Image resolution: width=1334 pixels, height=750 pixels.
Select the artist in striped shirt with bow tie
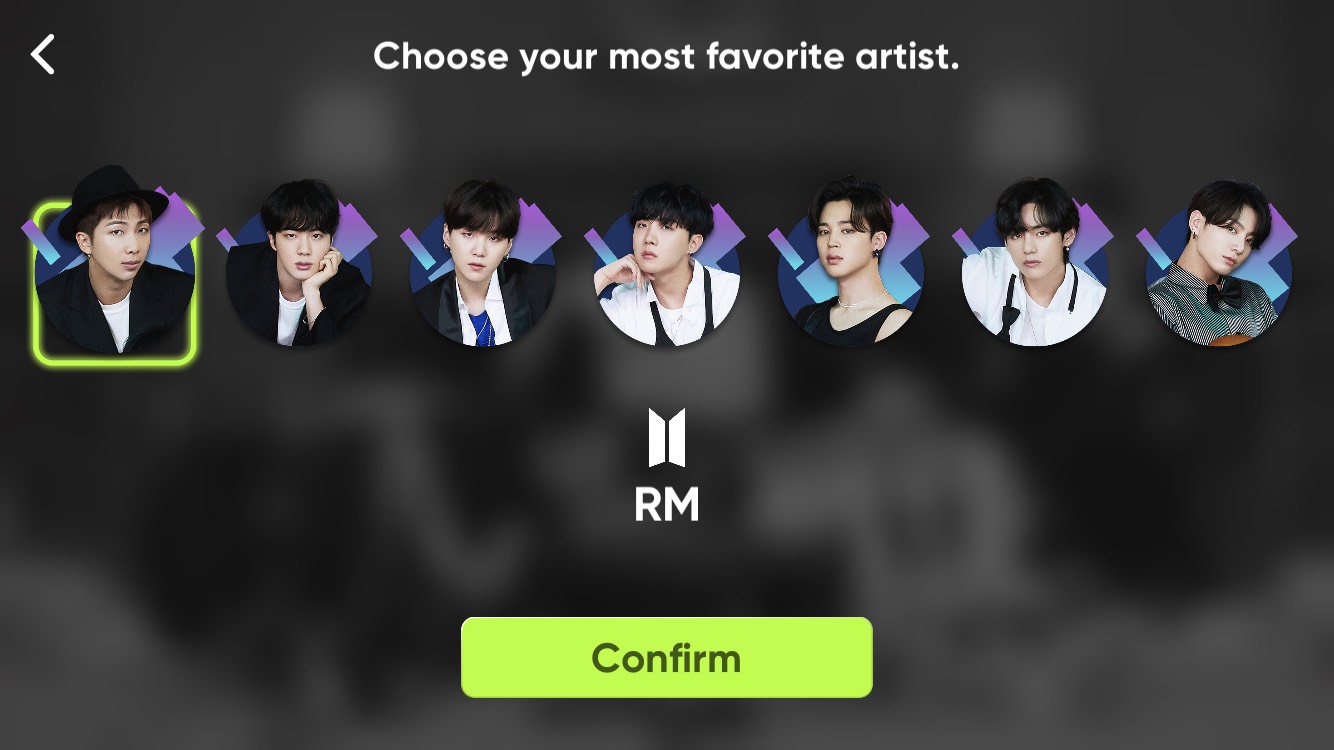[x=1219, y=265]
